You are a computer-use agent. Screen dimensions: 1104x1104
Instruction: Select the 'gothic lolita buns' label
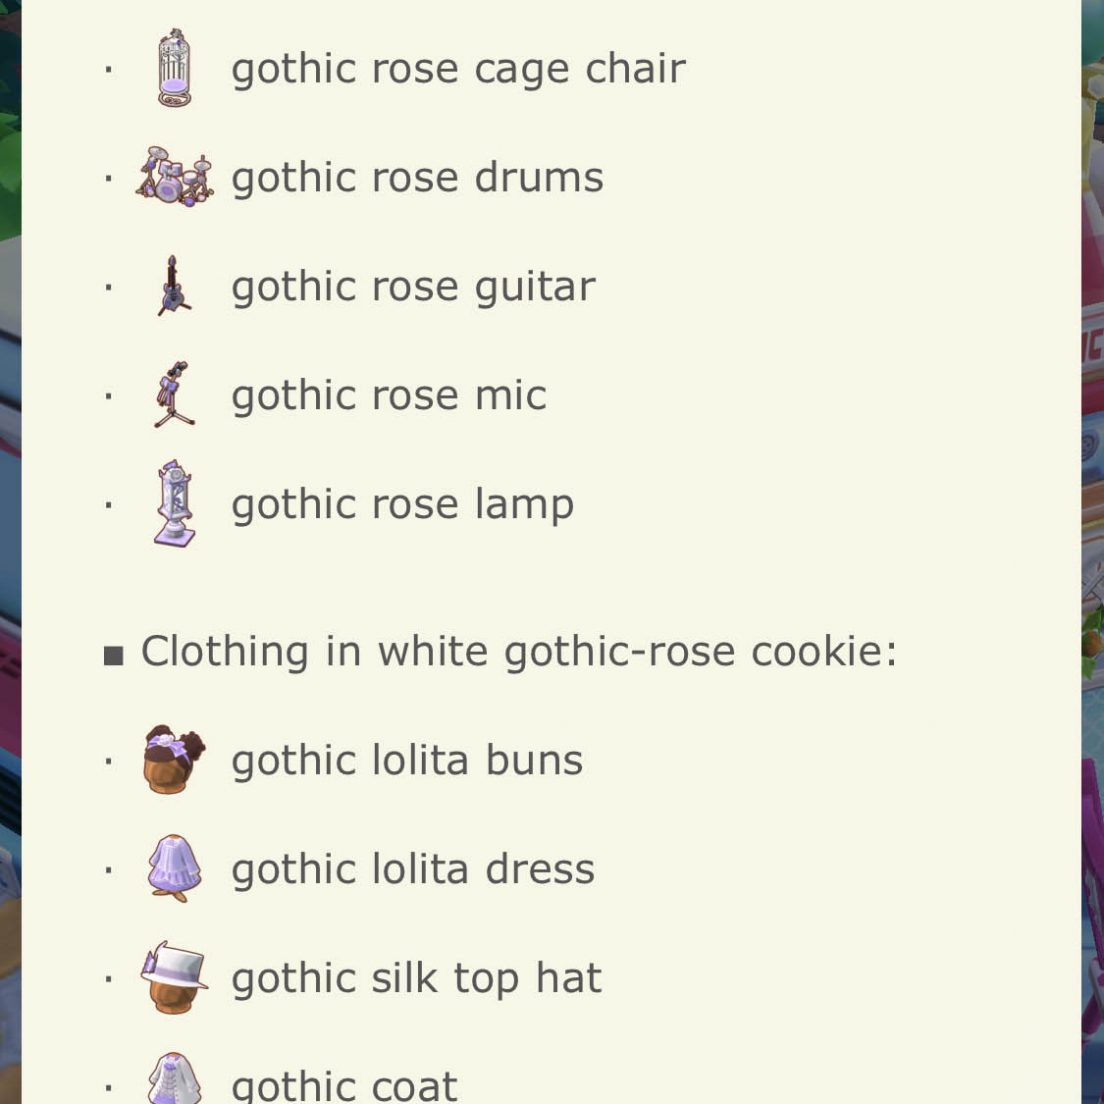tap(407, 761)
